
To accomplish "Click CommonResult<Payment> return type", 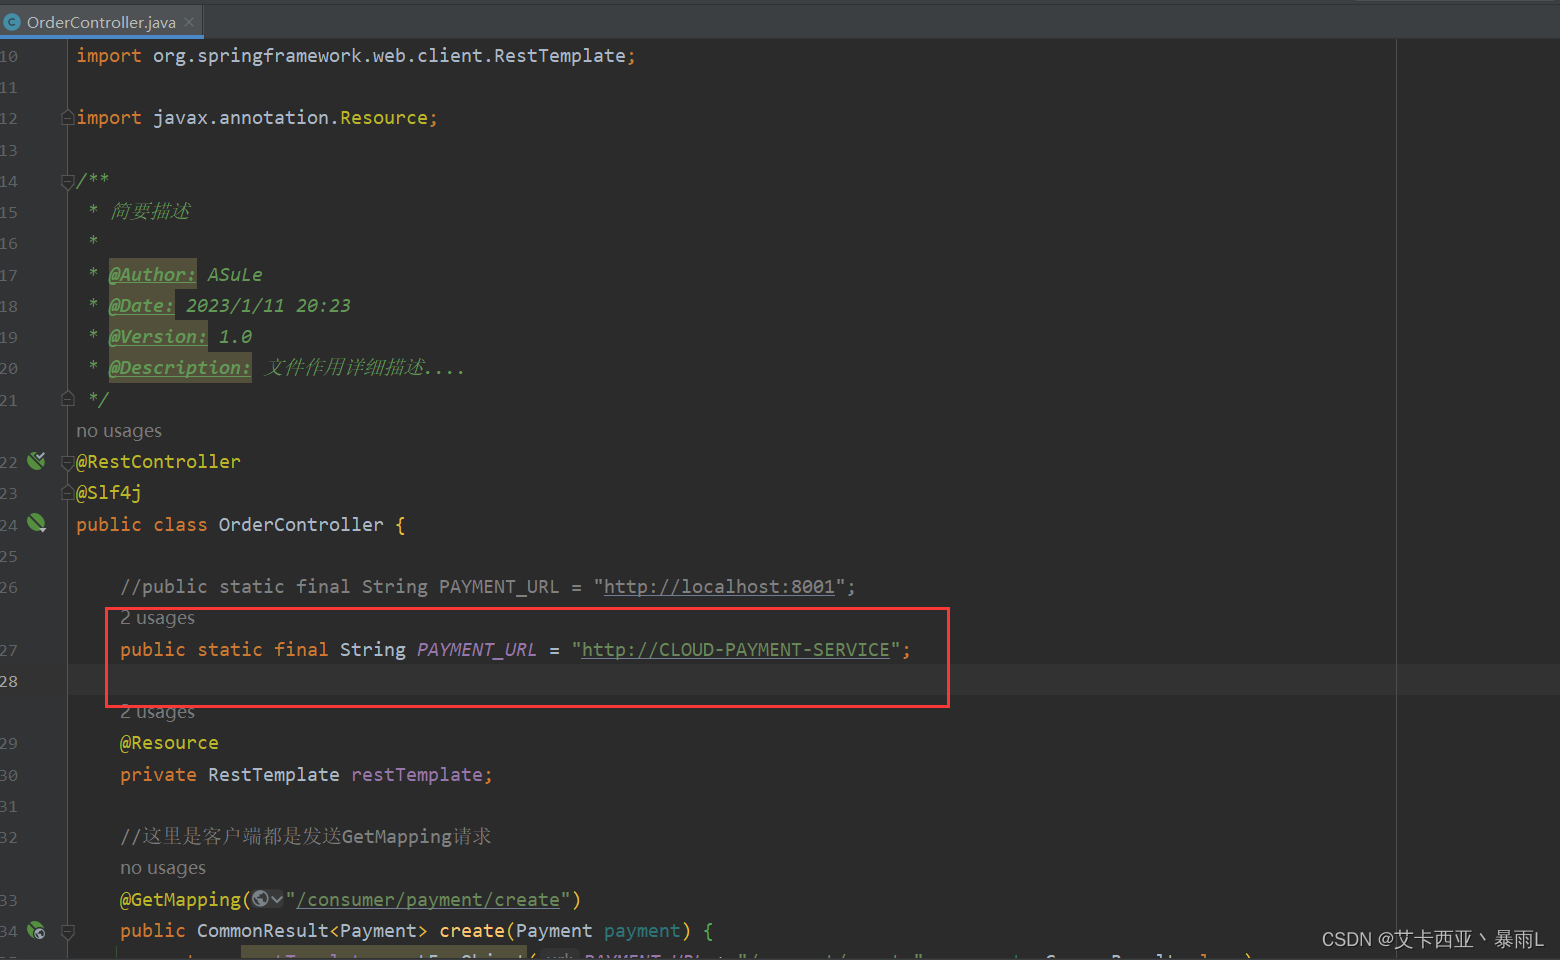I will (x=312, y=931).
